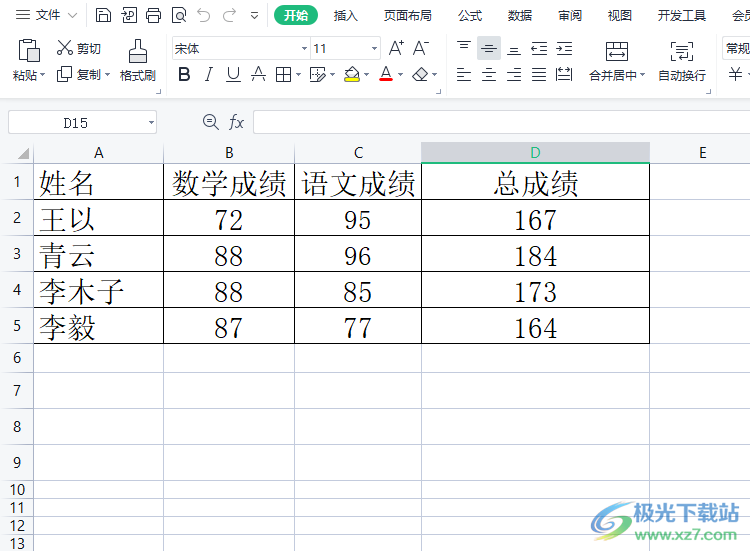Toggle Underline formatting
750x551 pixels.
233,75
